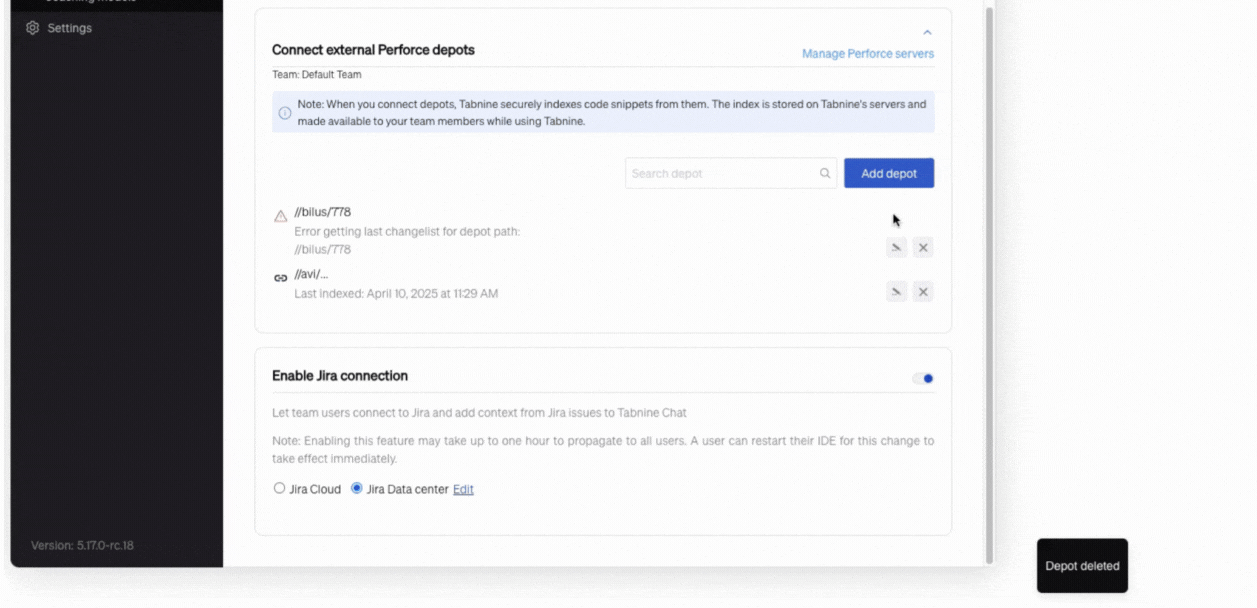Click the Edit link next to Jira Data center
The image size is (1257, 608).
463,490
